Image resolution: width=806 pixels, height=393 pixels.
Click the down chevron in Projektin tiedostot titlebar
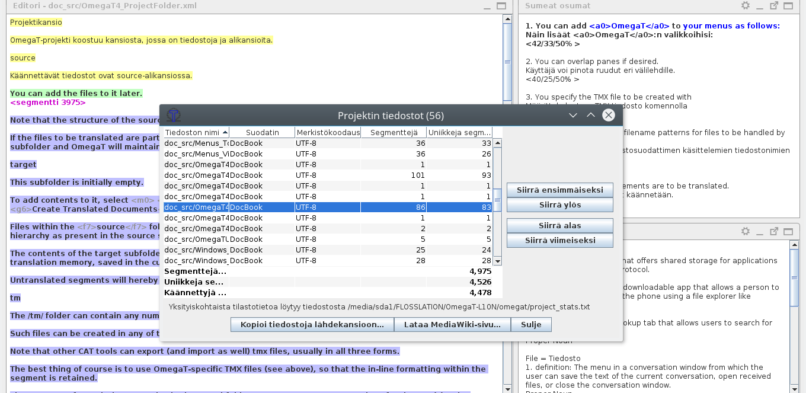[x=573, y=116]
